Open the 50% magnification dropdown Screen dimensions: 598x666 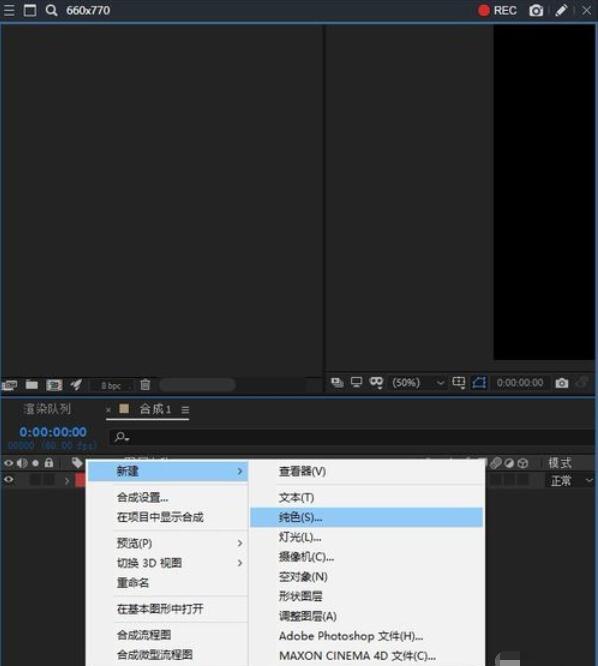[x=418, y=383]
